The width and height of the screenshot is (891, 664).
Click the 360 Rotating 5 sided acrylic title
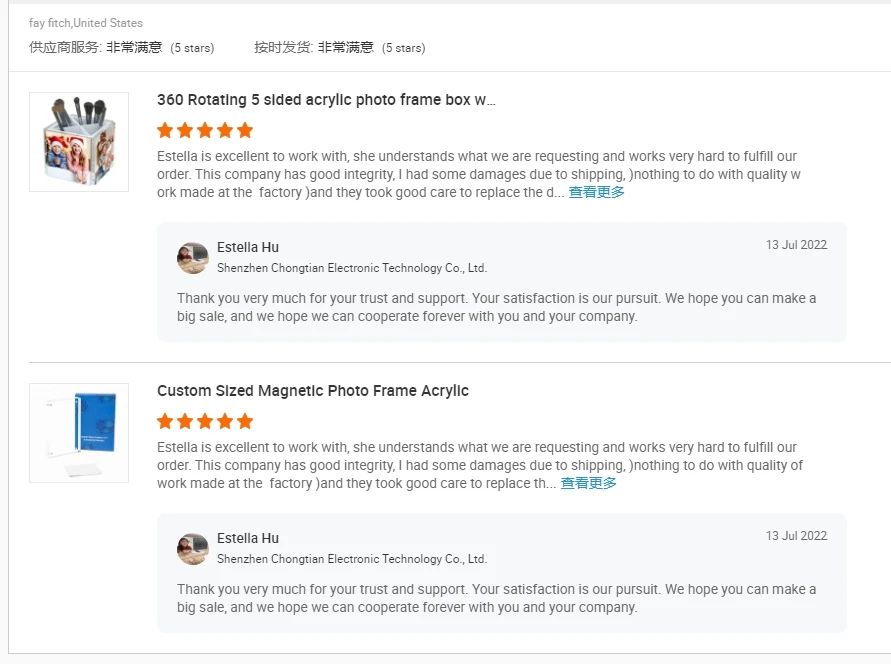[326, 100]
